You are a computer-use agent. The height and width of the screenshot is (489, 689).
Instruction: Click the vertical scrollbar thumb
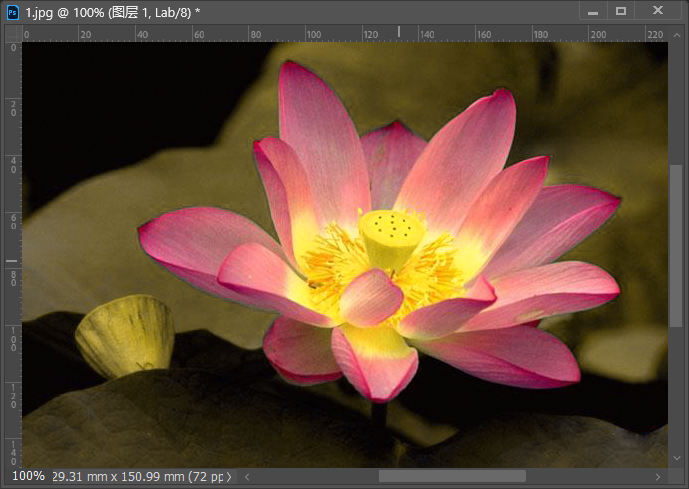coord(677,245)
